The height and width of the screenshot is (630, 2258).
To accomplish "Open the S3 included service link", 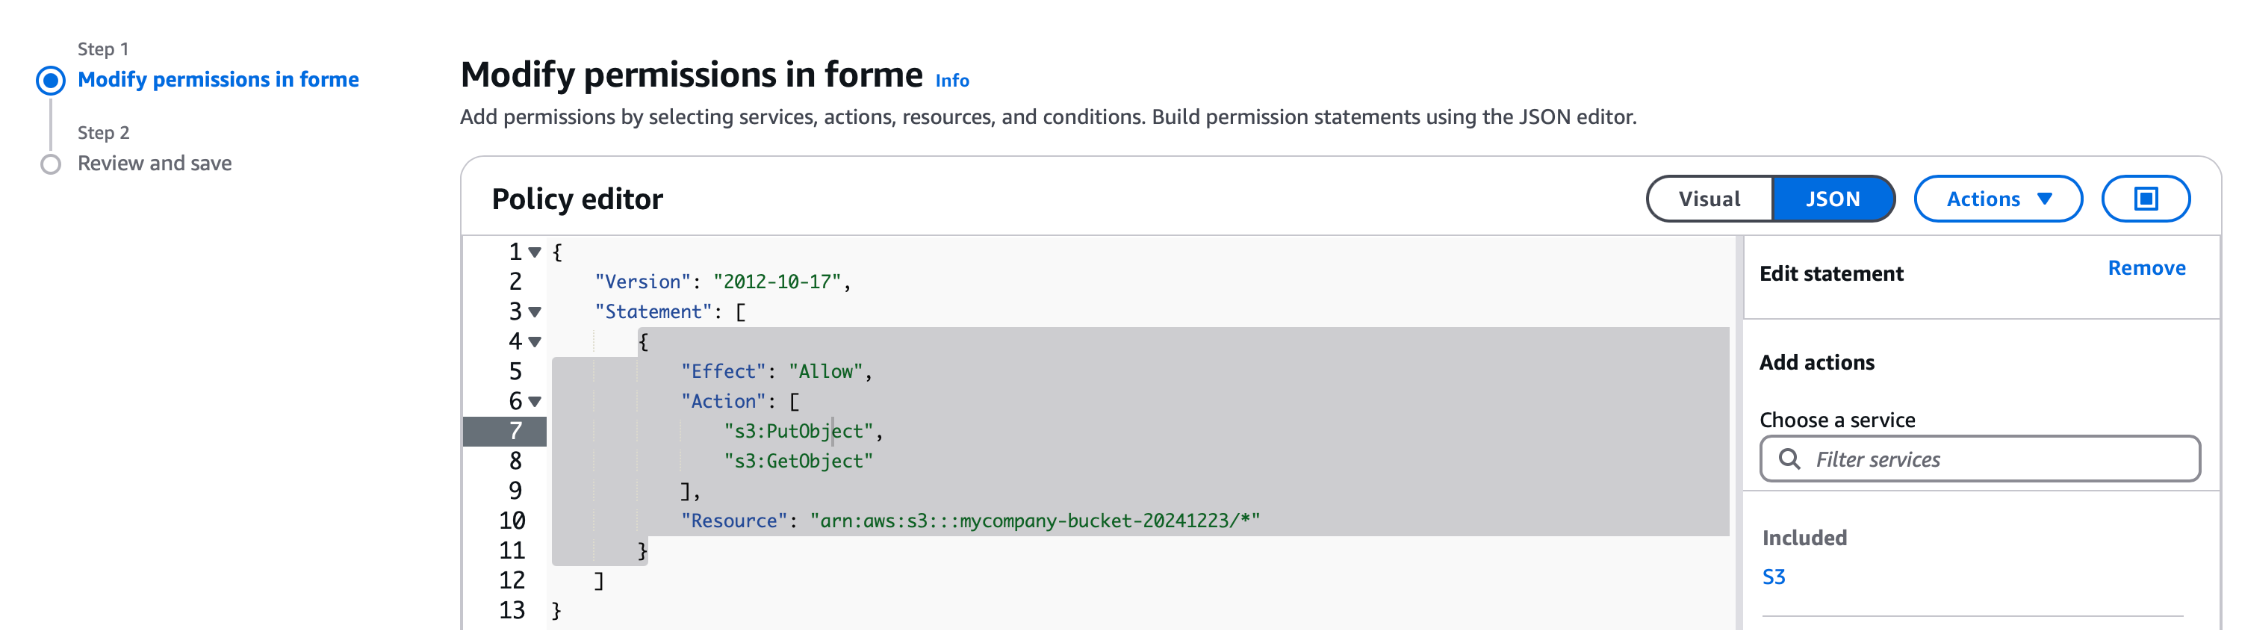I will tap(1773, 577).
